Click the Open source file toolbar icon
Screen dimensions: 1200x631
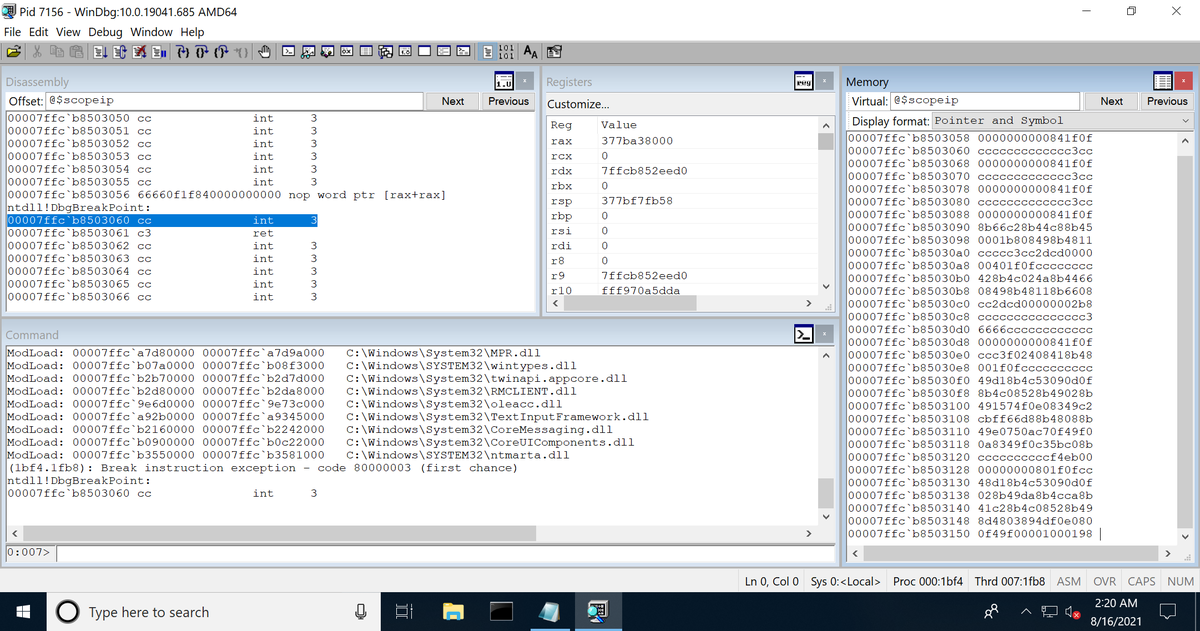tap(14, 51)
